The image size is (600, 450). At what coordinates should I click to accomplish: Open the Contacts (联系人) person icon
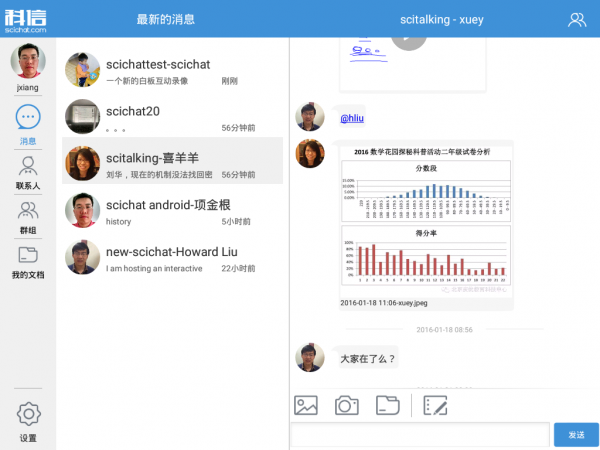tap(28, 166)
